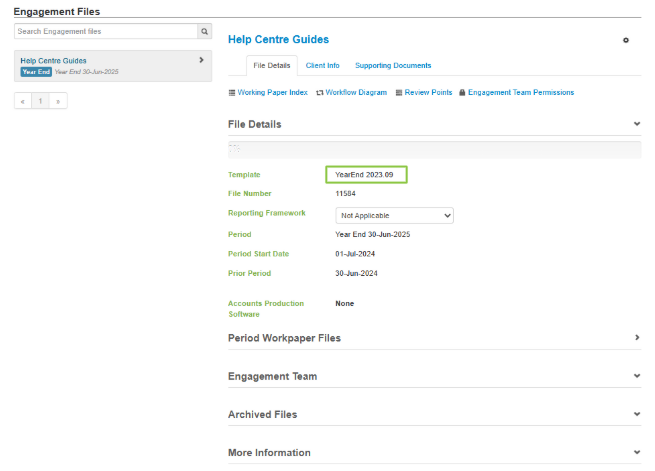Screen dimensions: 655x471
Task: Click the YearEnd 2023.09 template value
Action: [x=365, y=175]
